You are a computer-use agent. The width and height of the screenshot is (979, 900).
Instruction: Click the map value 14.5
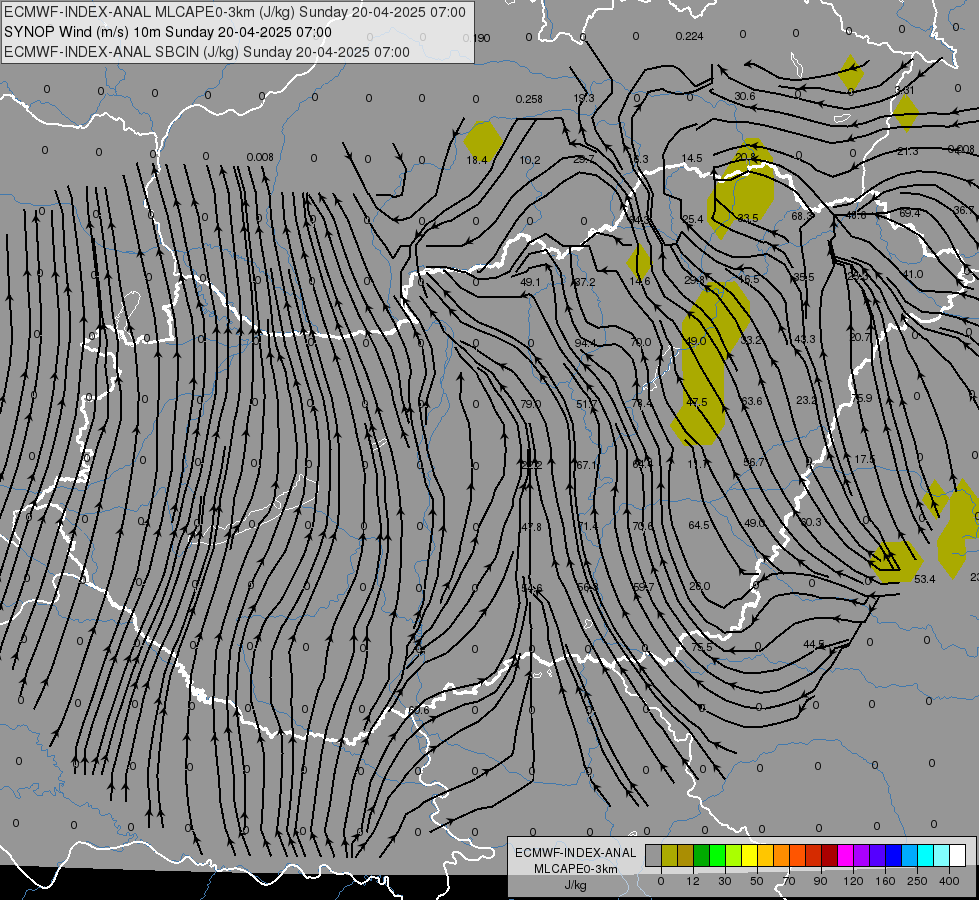pos(692,159)
